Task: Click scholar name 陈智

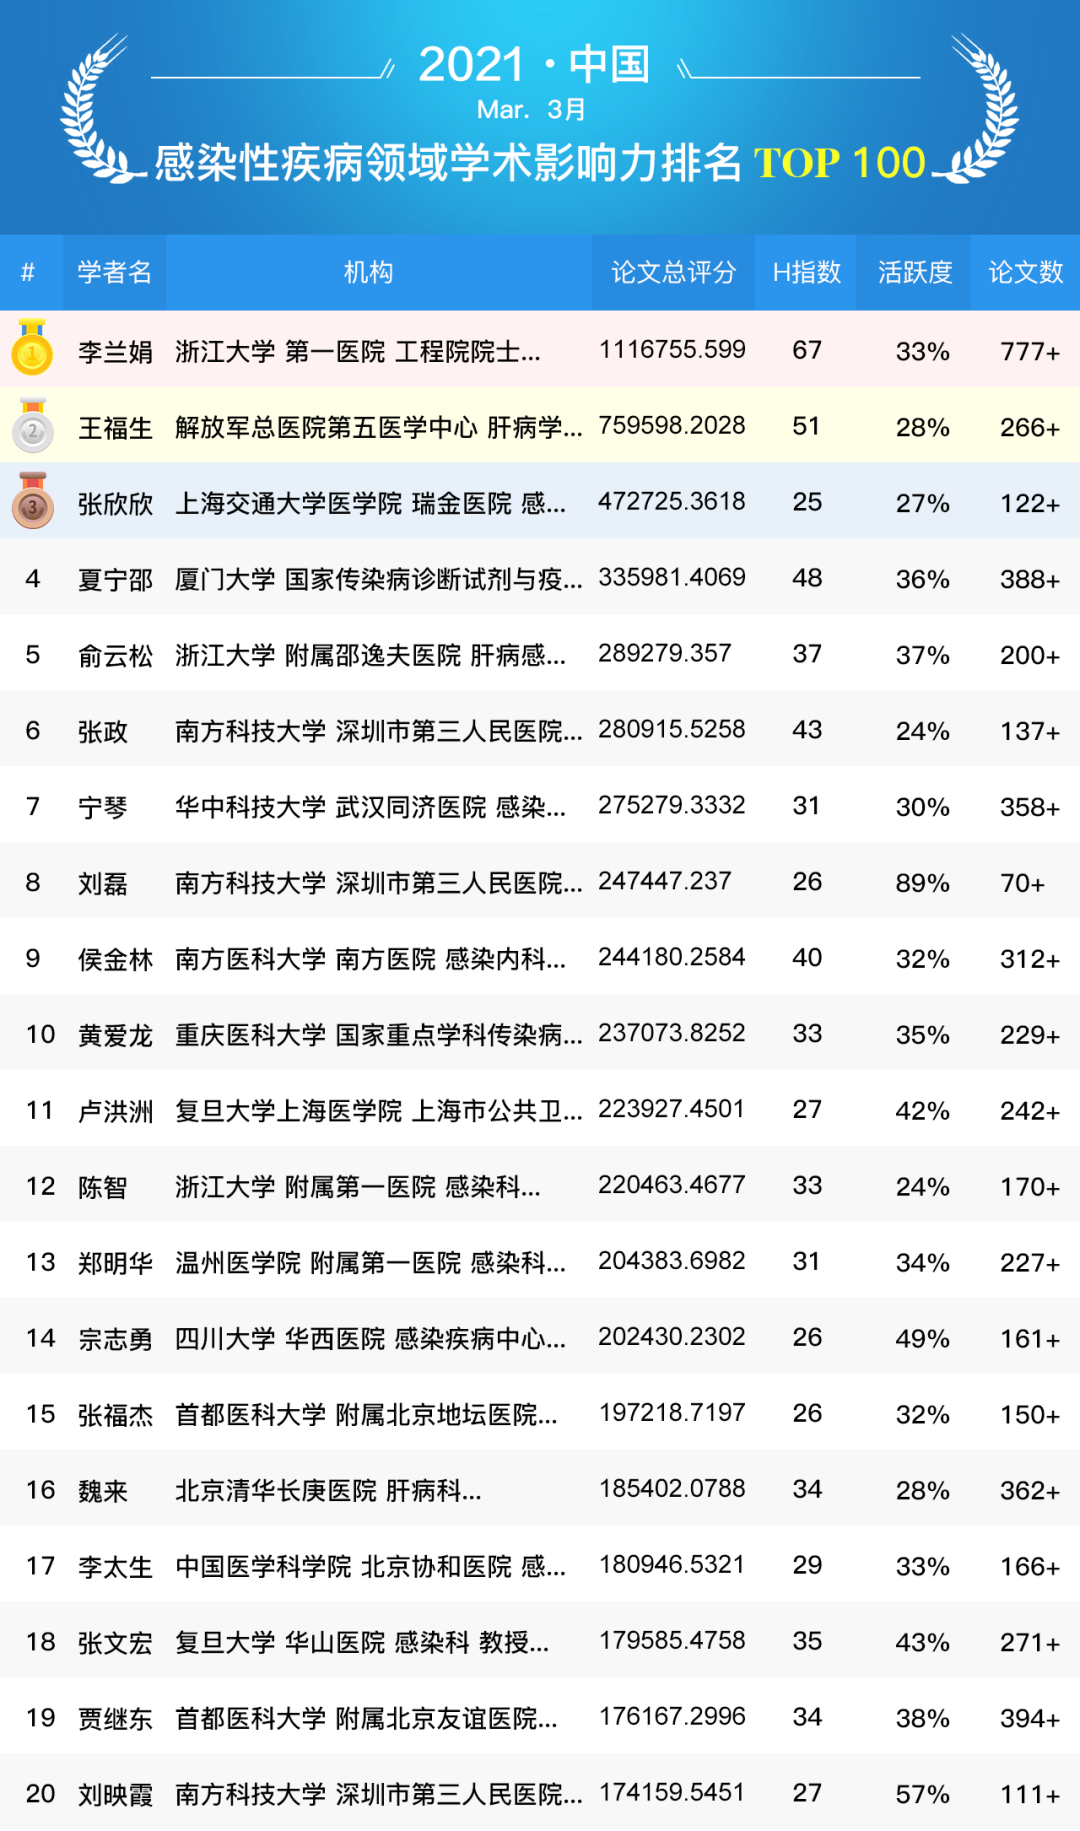Action: click(103, 1188)
